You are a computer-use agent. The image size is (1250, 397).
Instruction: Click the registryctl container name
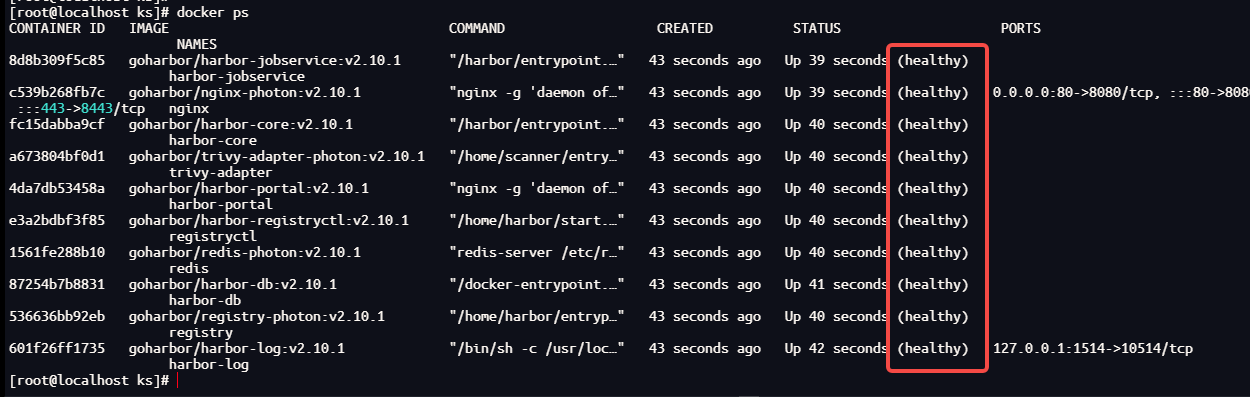pyautogui.click(x=209, y=237)
